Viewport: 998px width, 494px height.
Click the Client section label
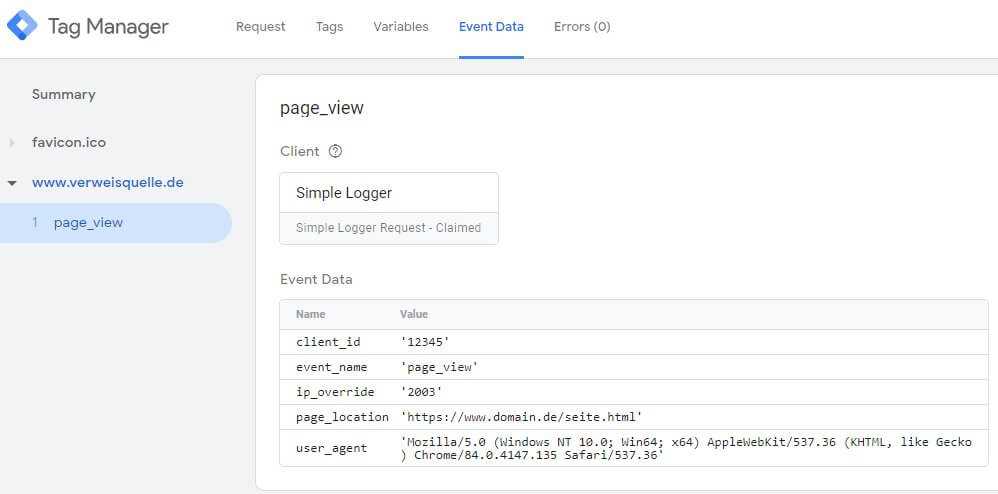click(300, 152)
